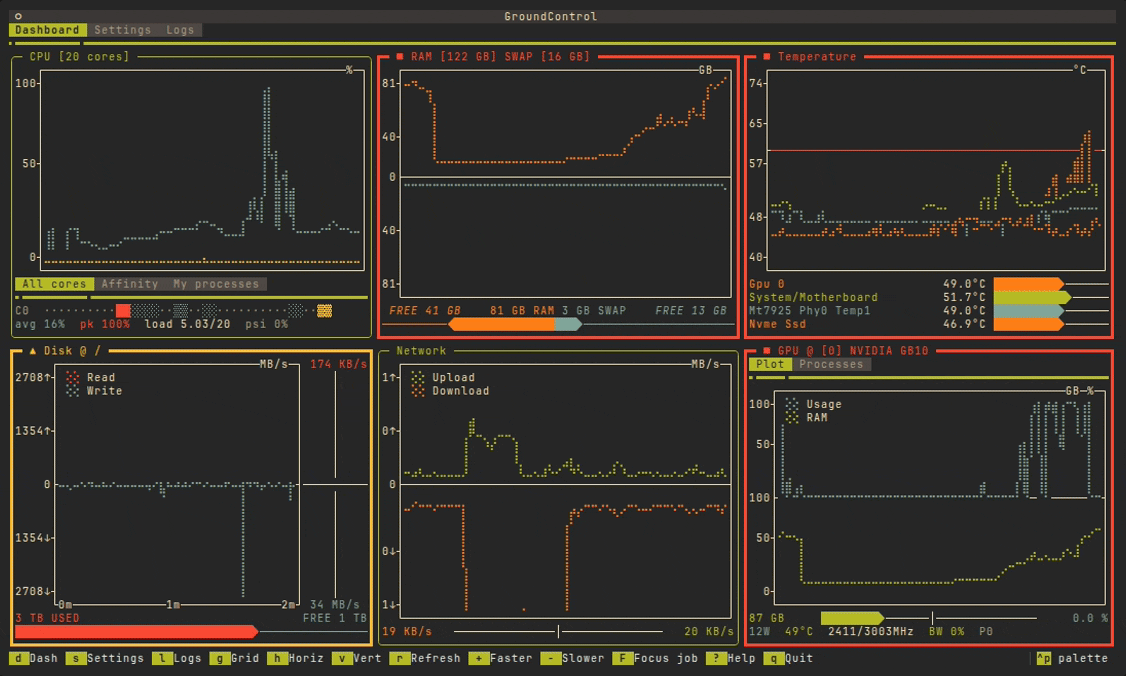The height and width of the screenshot is (676, 1126).
Task: Switch to Grid layout via footer
Action: 235,658
